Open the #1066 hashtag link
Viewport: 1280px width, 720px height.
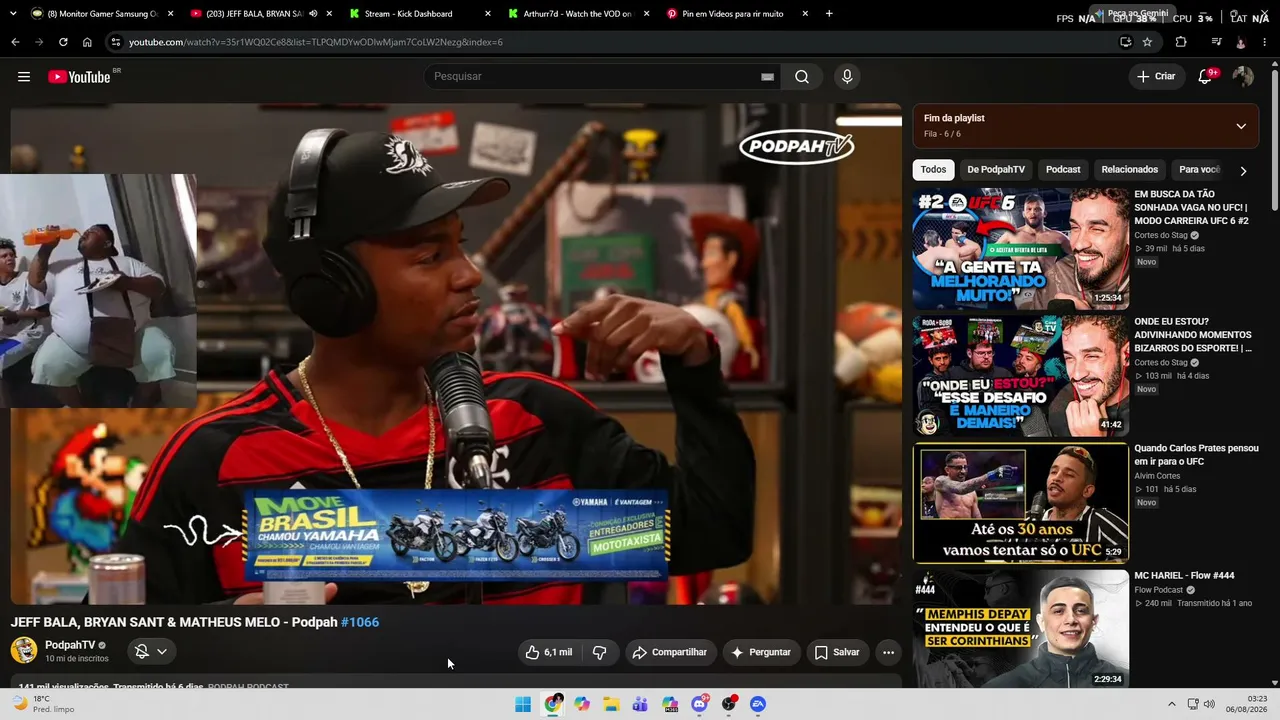pyautogui.click(x=360, y=622)
